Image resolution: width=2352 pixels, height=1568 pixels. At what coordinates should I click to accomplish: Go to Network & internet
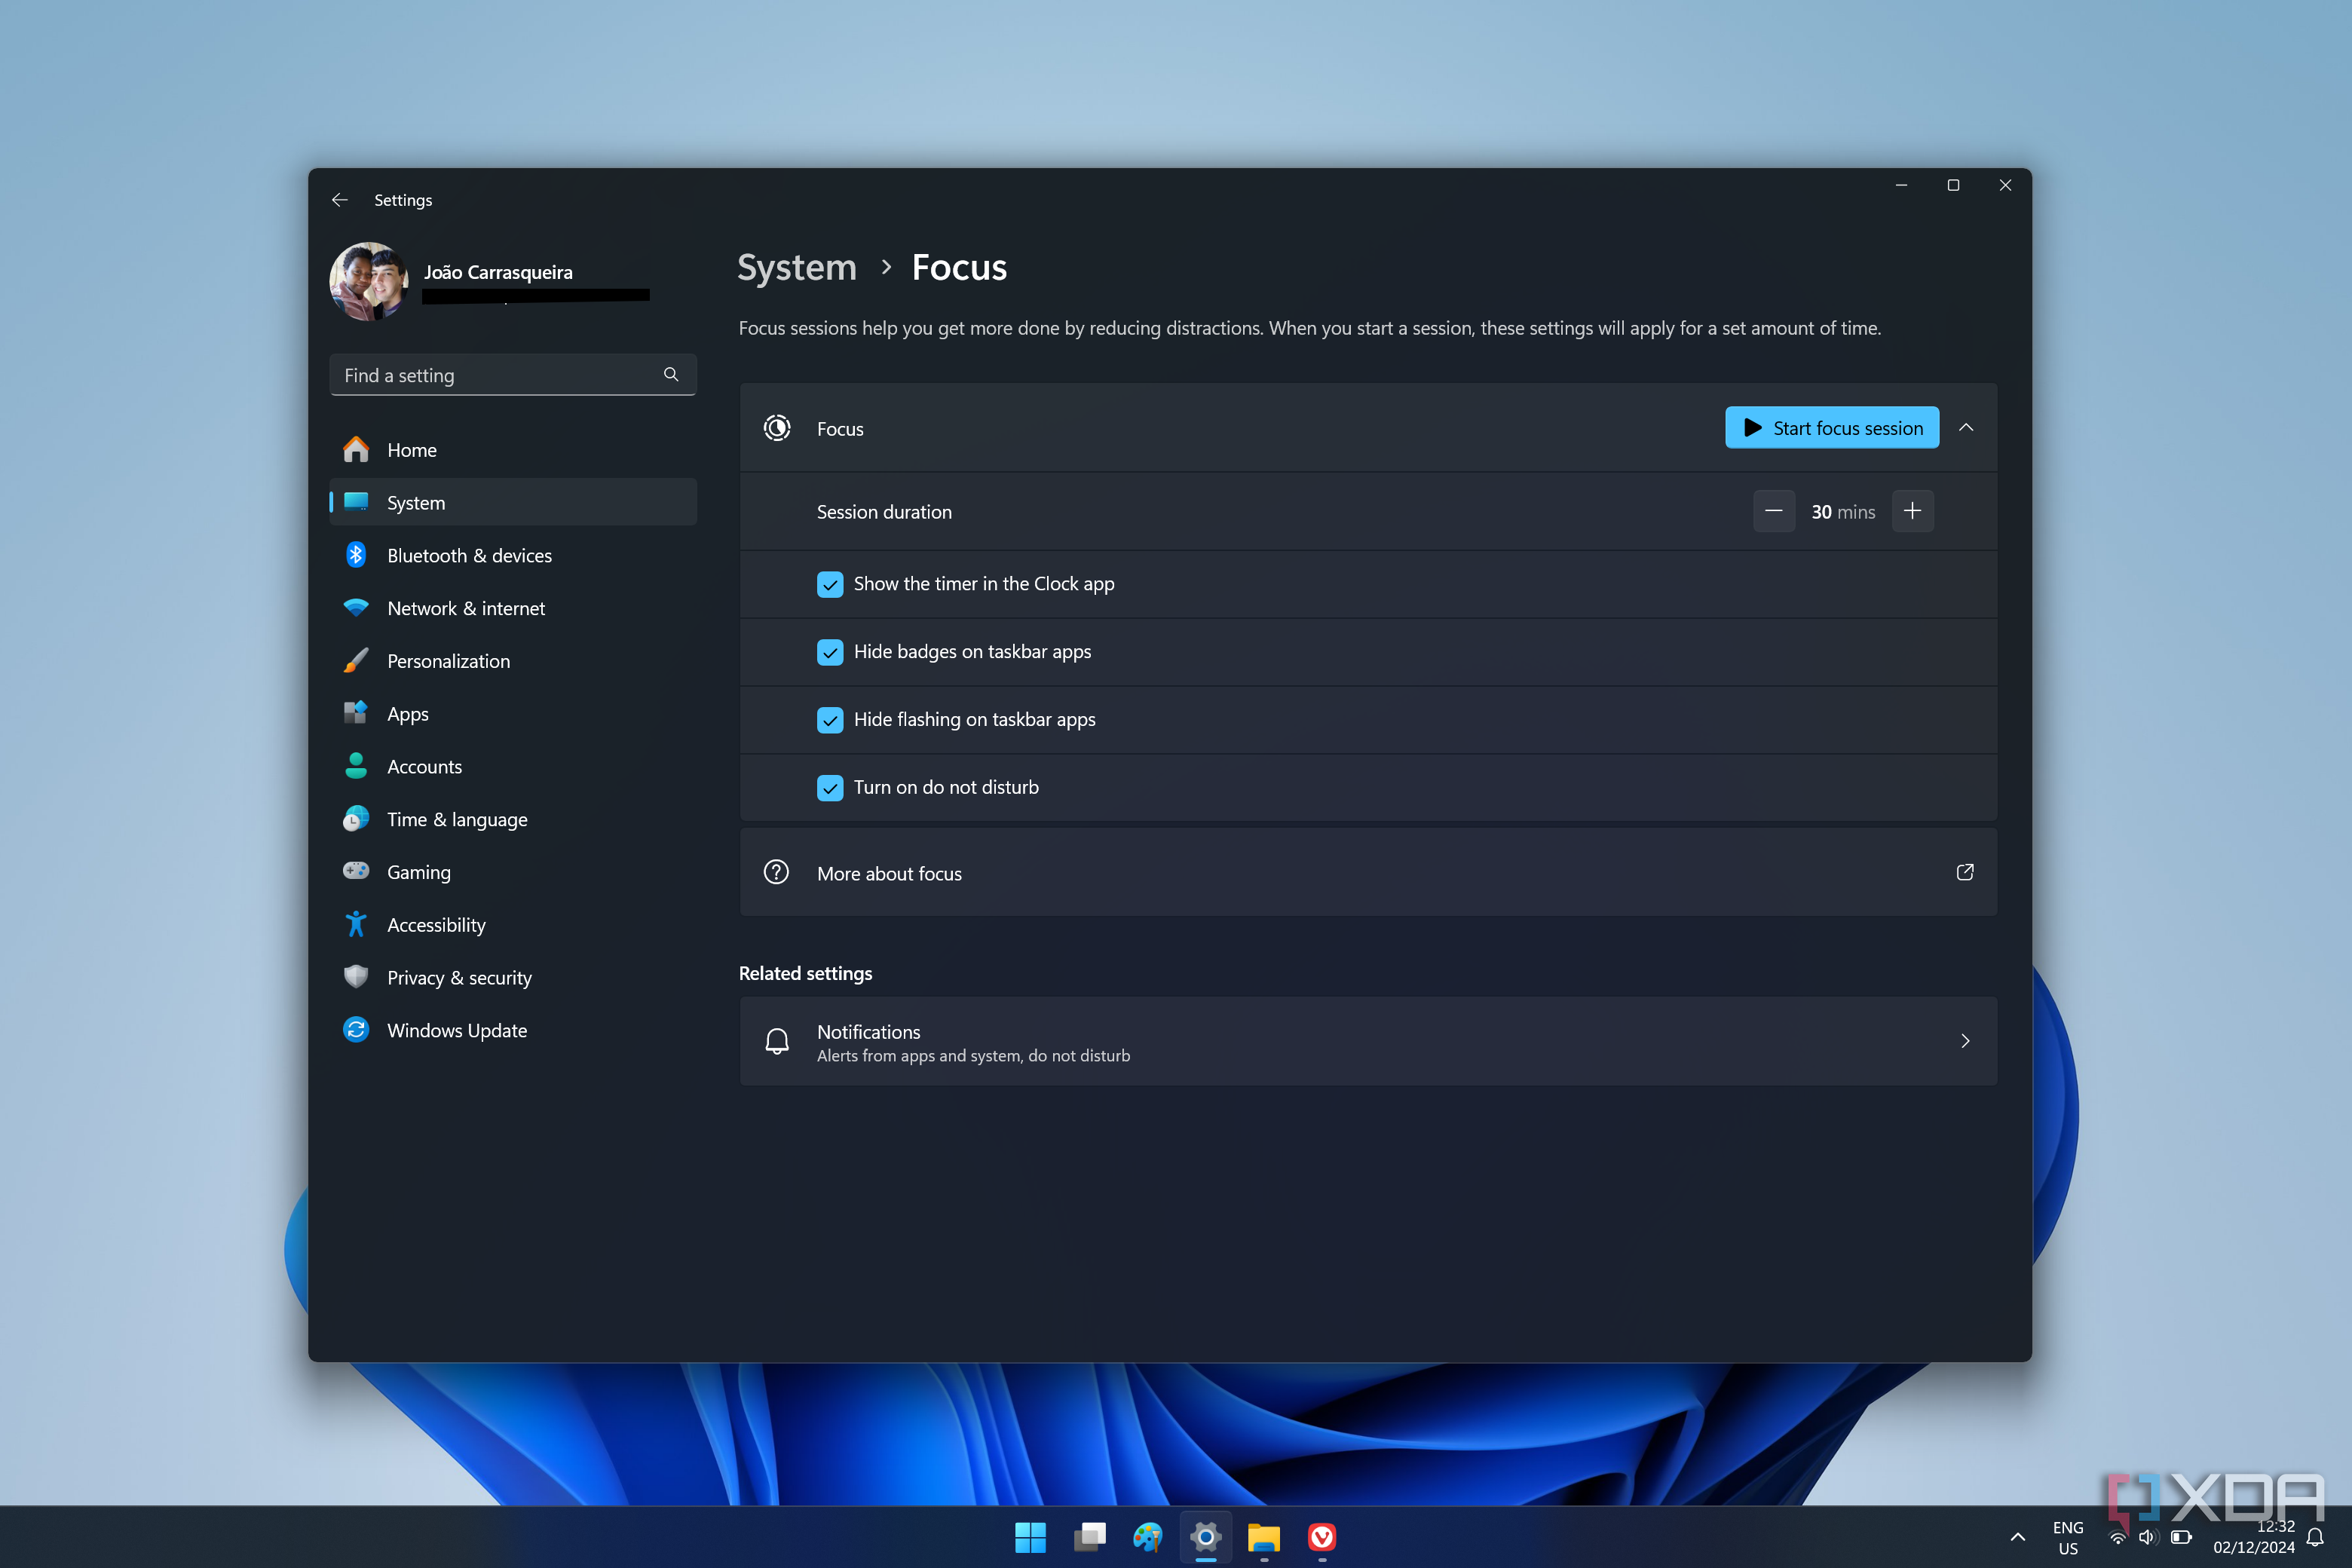513,608
